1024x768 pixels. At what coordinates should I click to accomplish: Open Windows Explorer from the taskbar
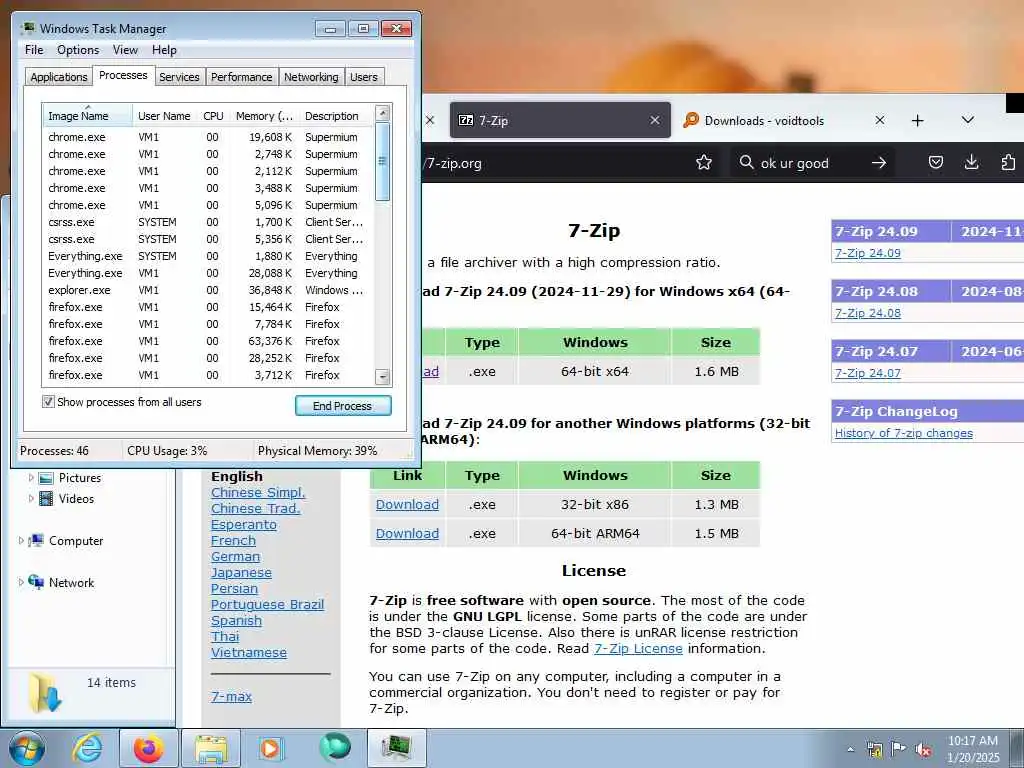[x=211, y=748]
